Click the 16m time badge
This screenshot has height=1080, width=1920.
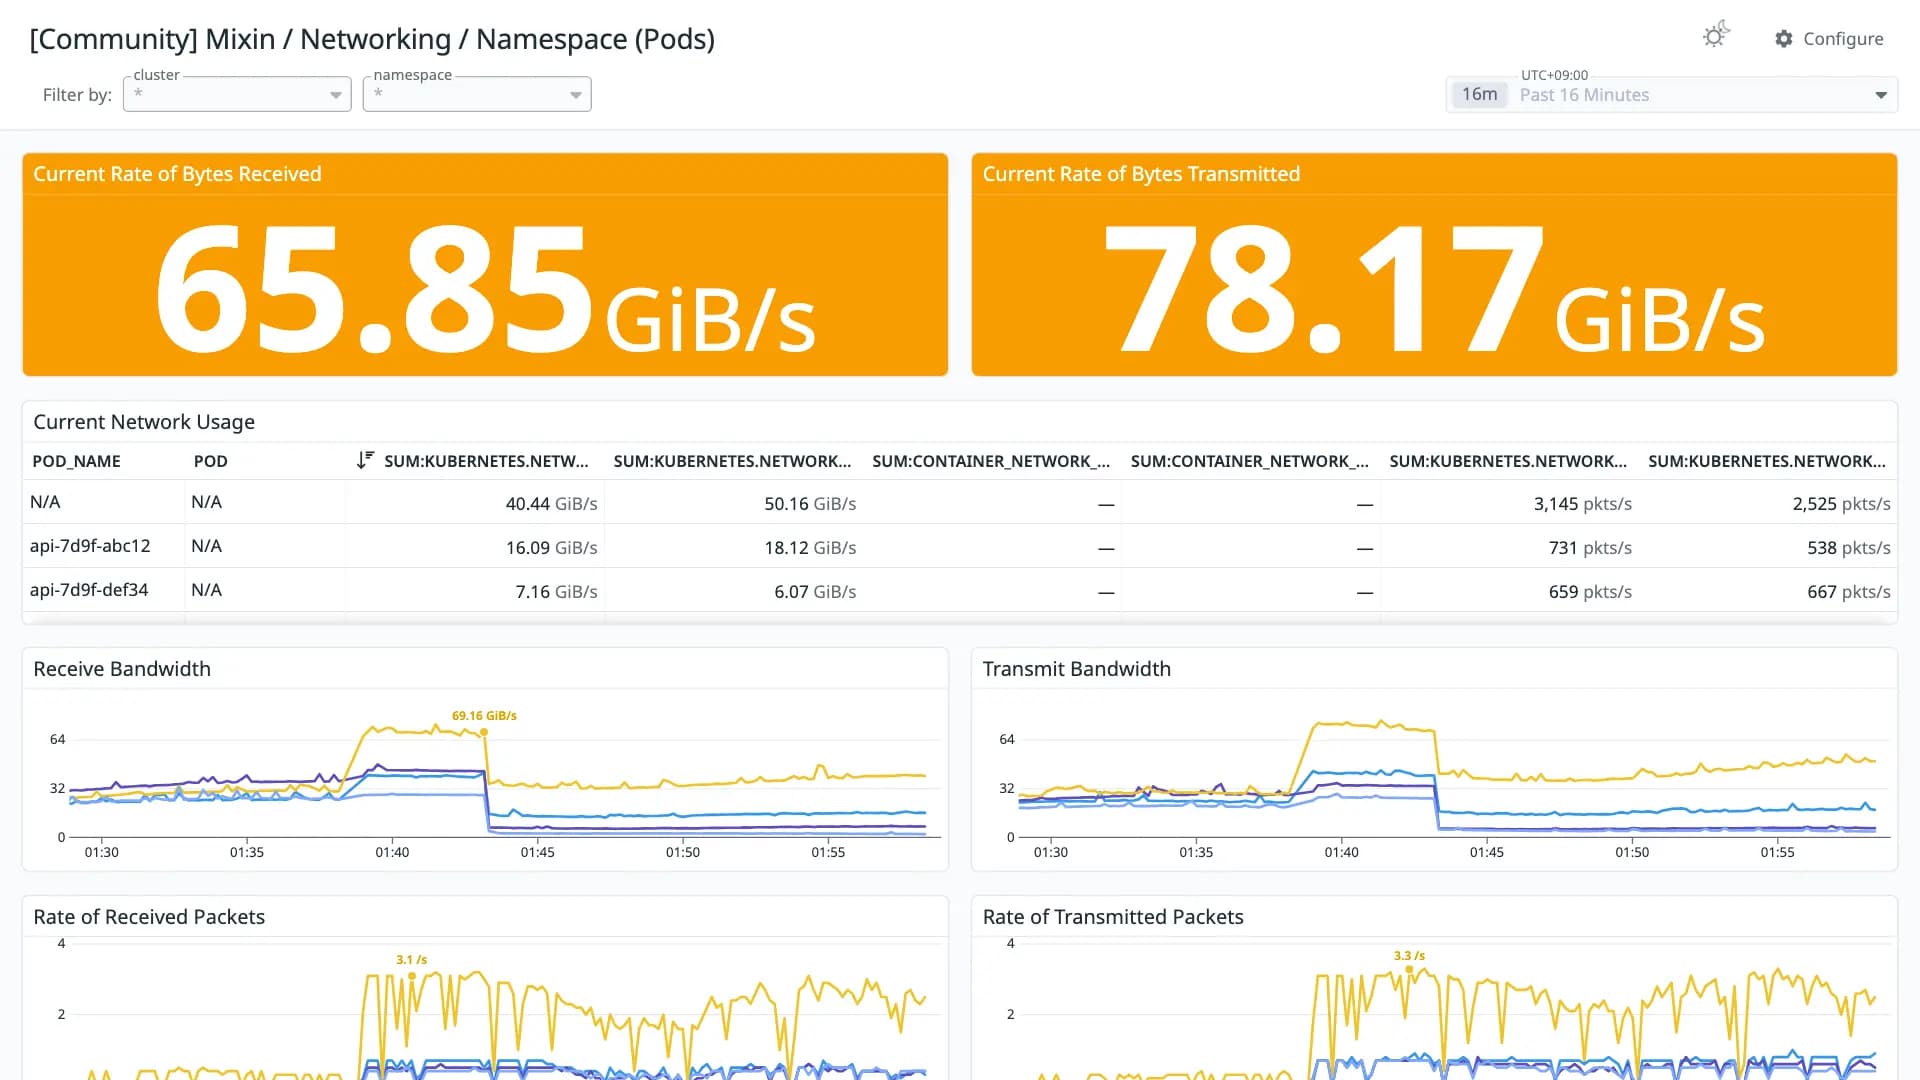click(1479, 95)
